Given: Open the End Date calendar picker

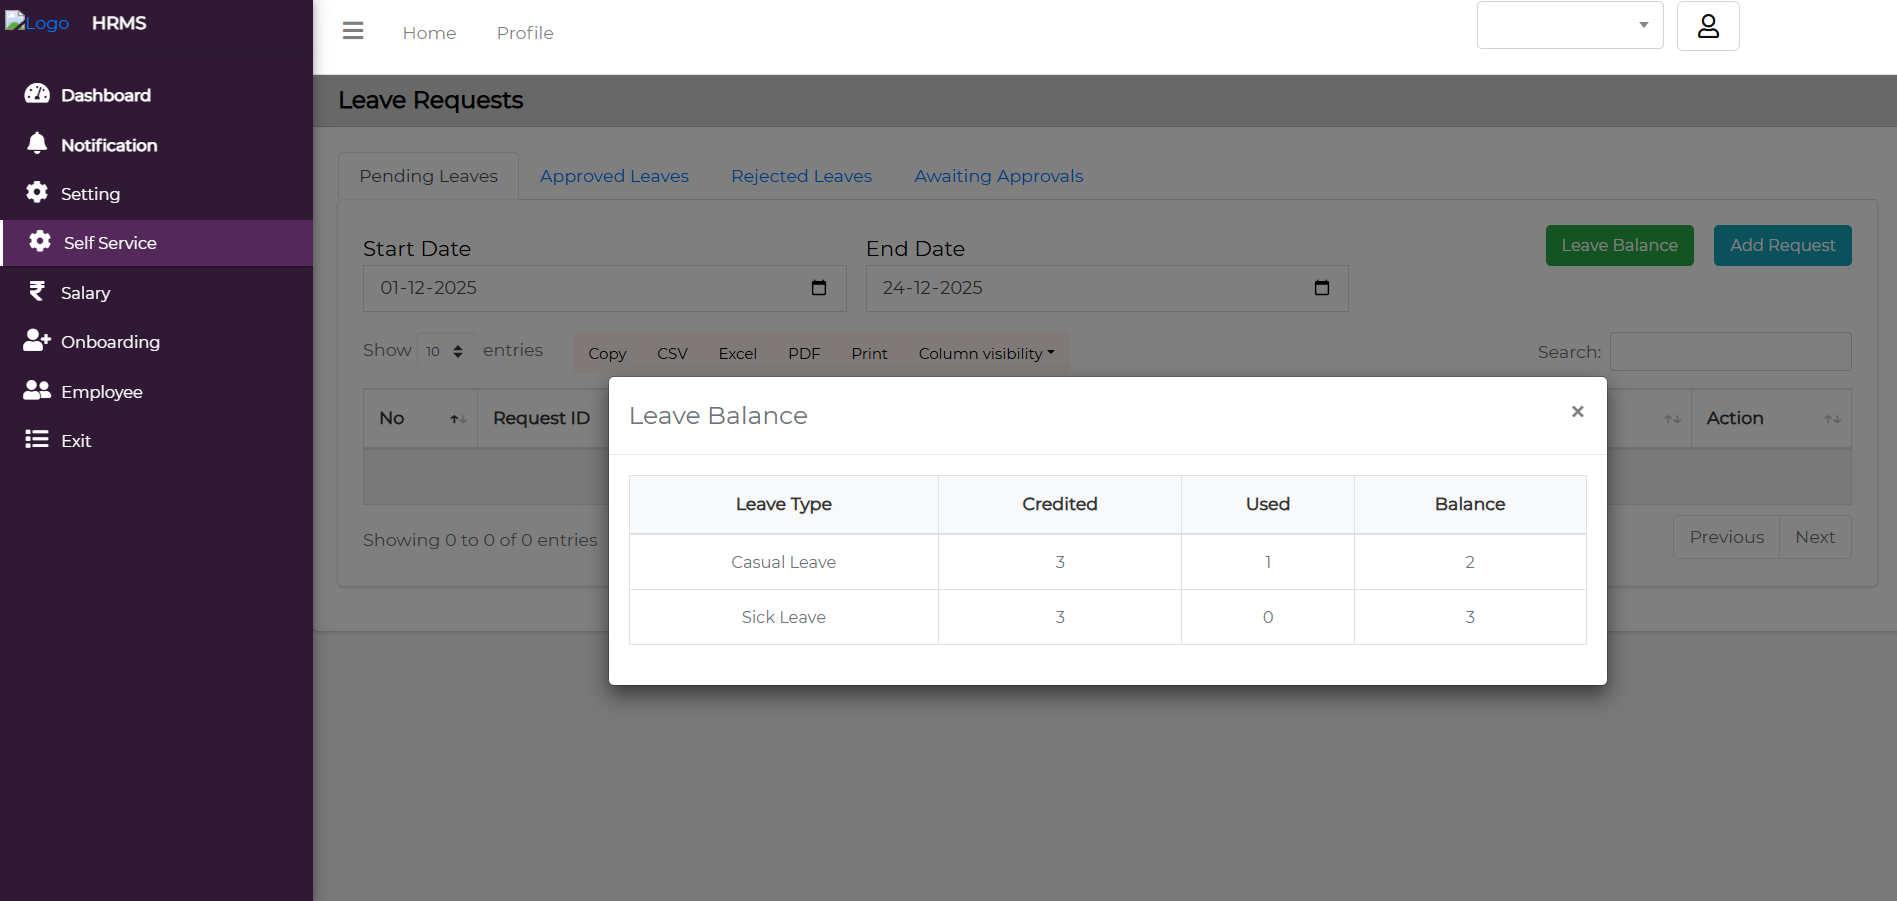Looking at the screenshot, I should 1321,288.
